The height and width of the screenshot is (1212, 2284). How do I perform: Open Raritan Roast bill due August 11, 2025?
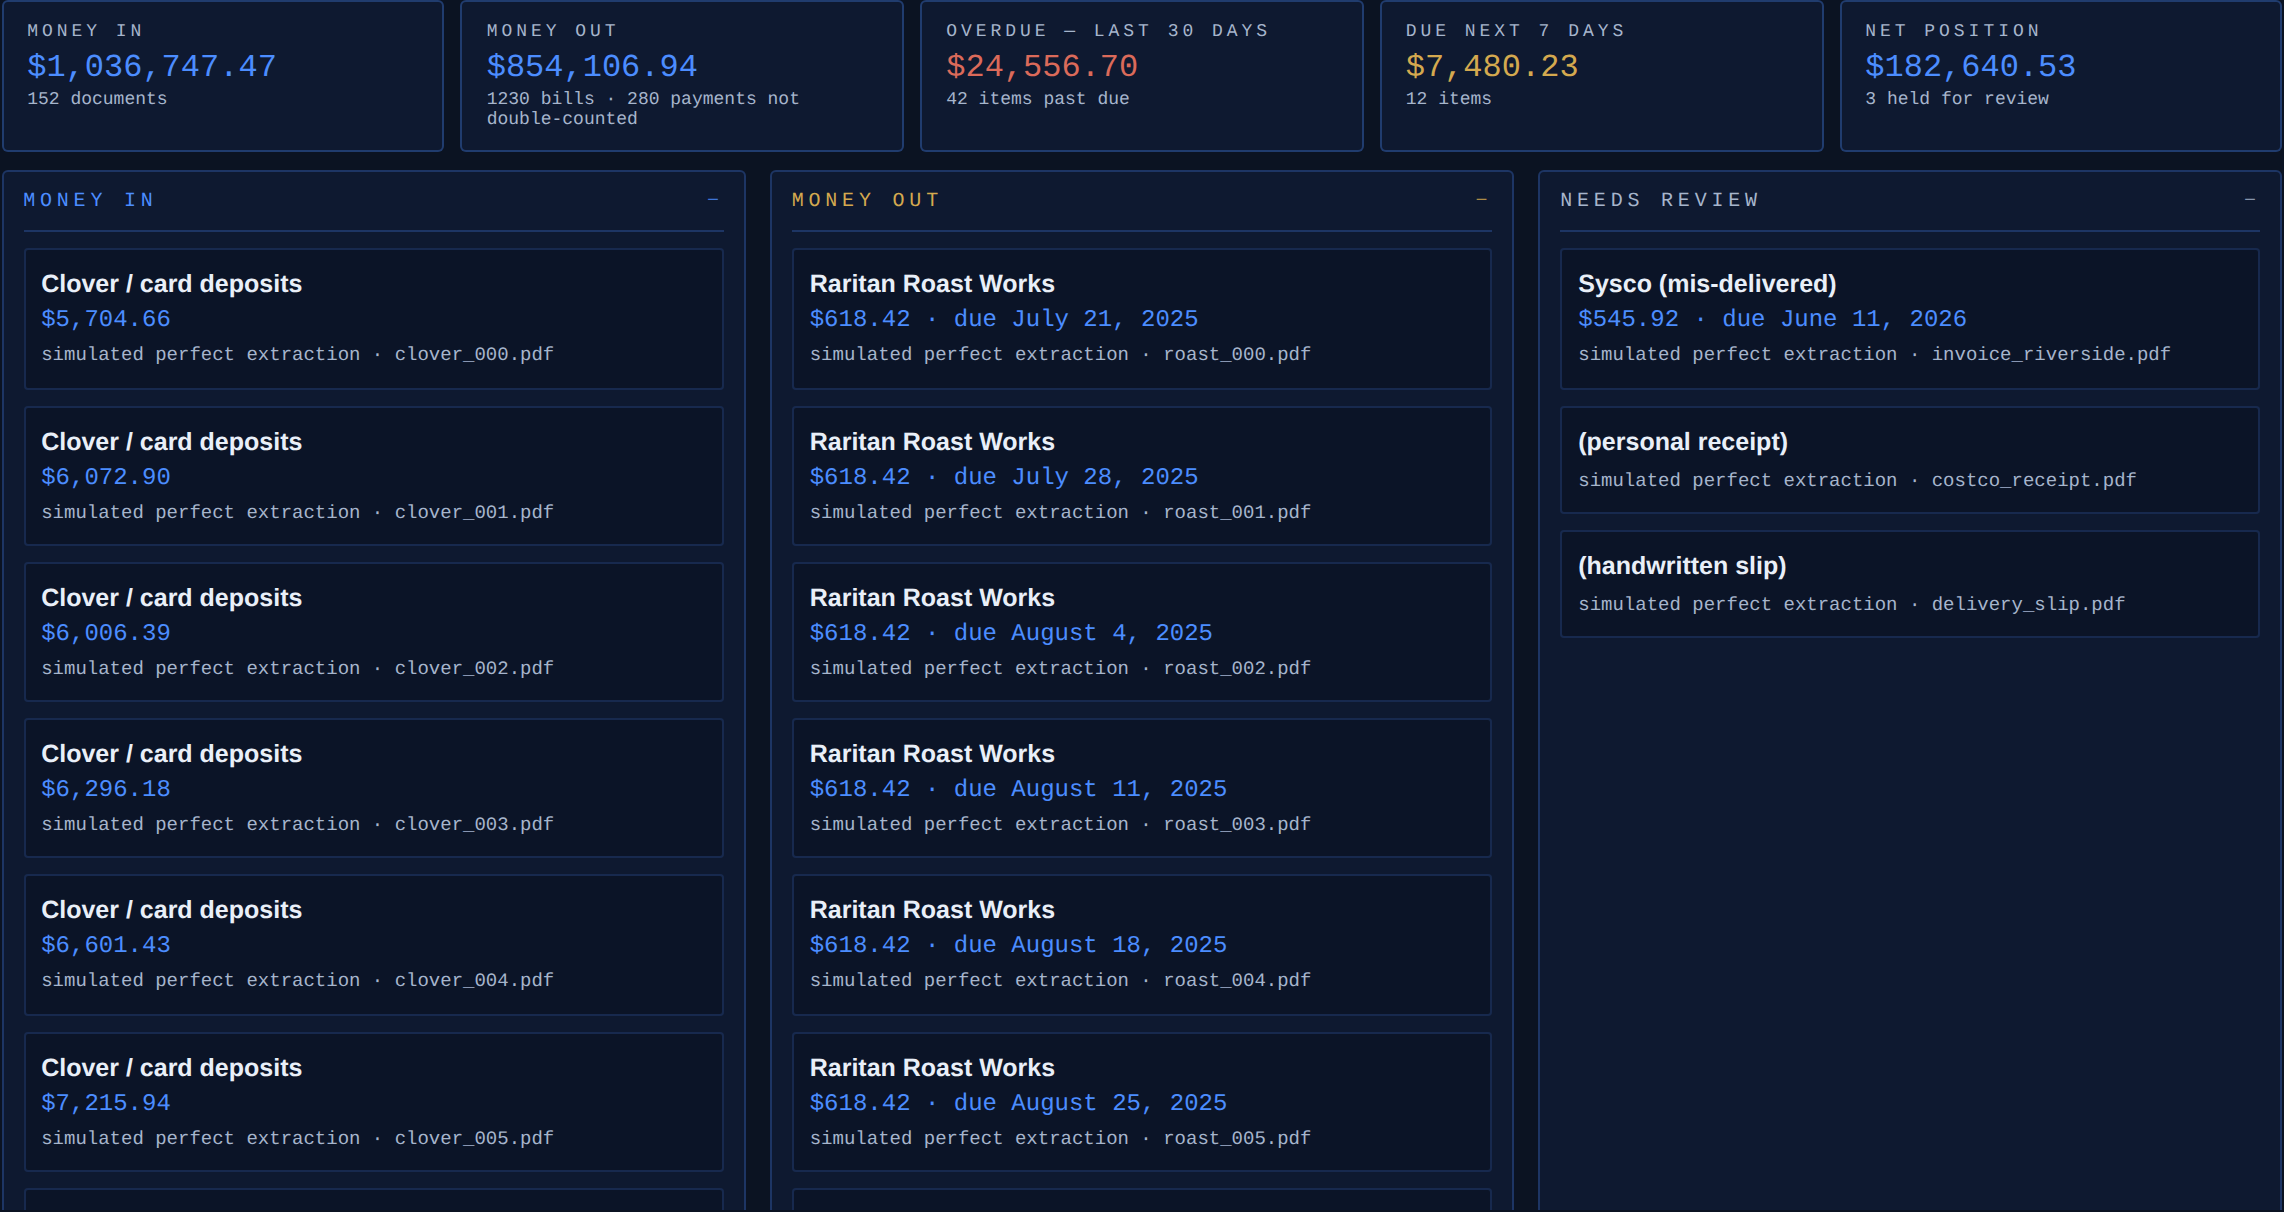(1141, 788)
